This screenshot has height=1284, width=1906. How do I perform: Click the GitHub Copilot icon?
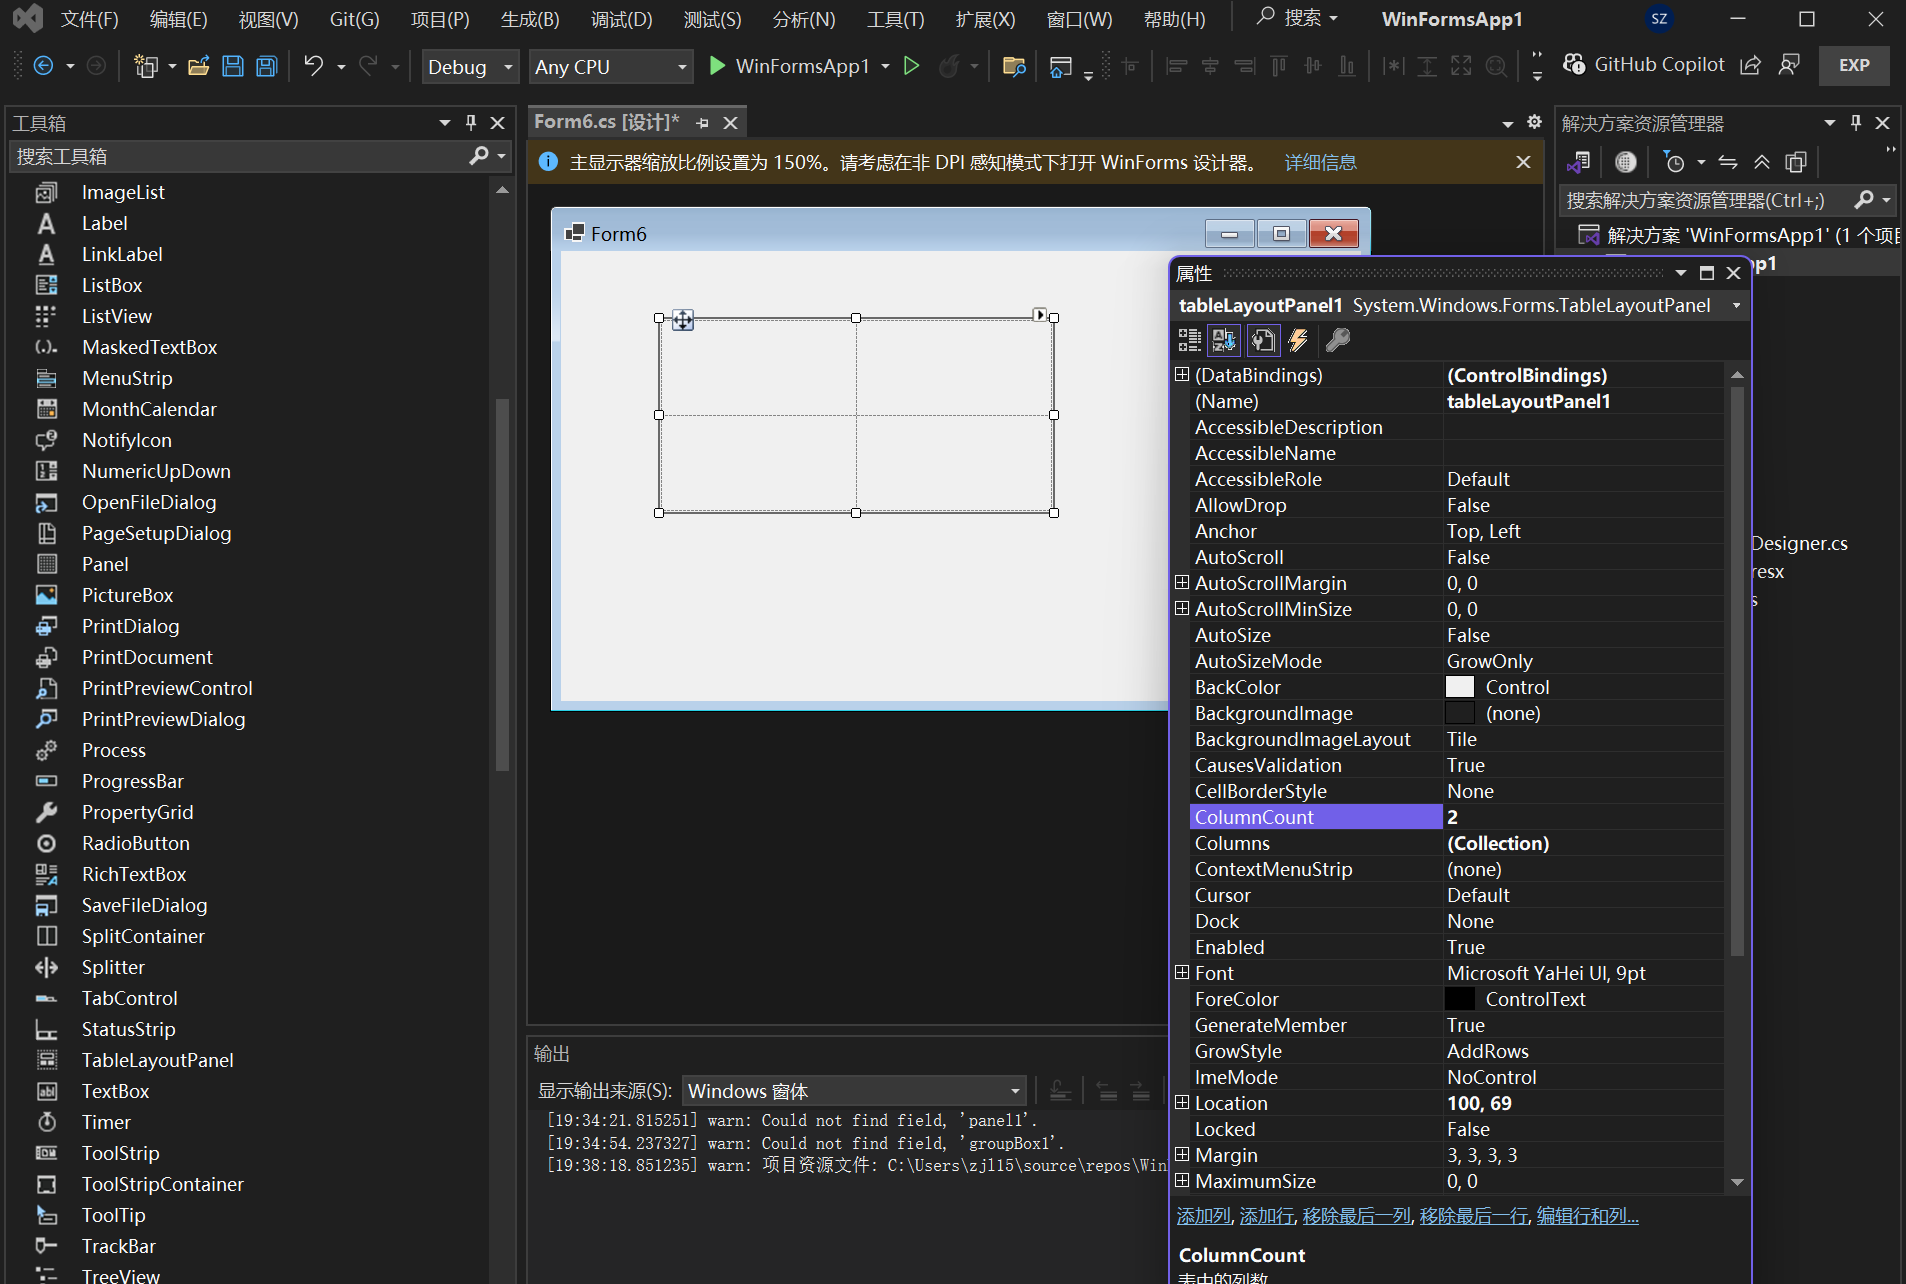coord(1574,64)
